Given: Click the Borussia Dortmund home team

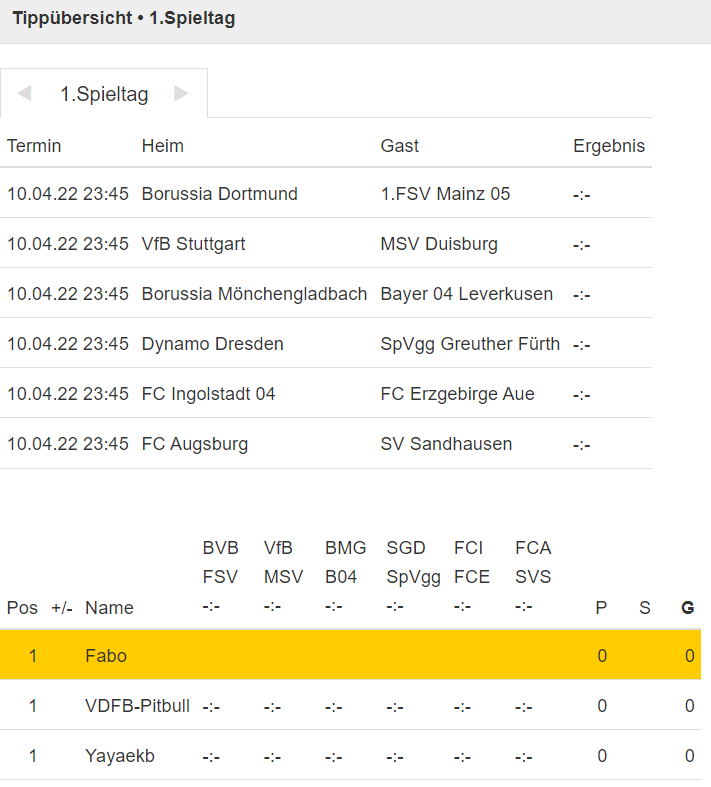Looking at the screenshot, I should (x=220, y=194).
